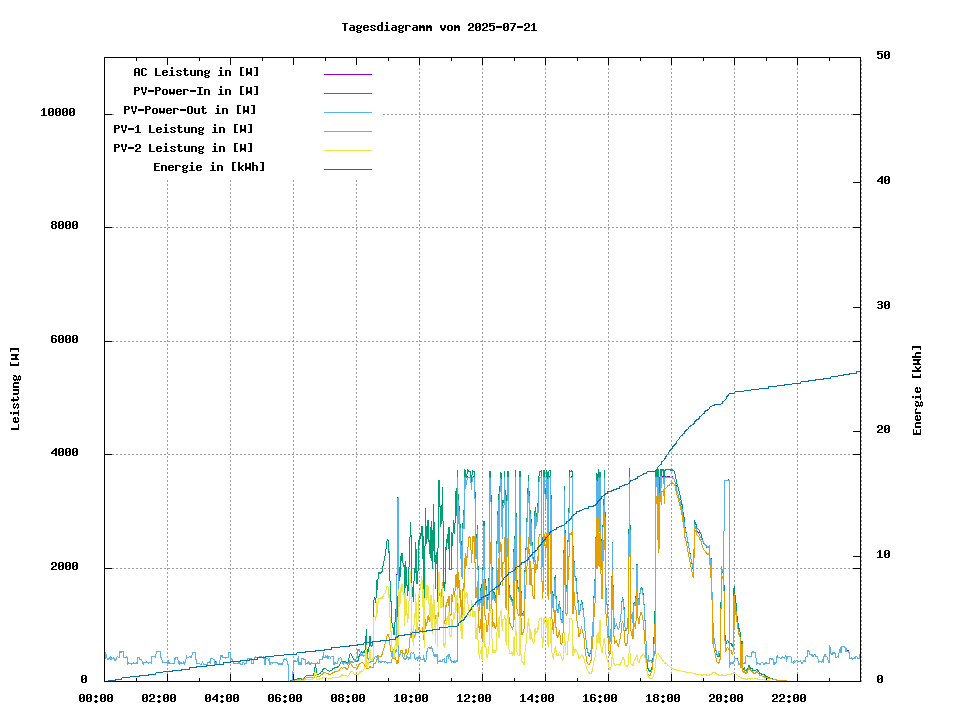This screenshot has width=960, height=720.
Task: Click the PV-1 Leistung legend label
Action: point(183,129)
